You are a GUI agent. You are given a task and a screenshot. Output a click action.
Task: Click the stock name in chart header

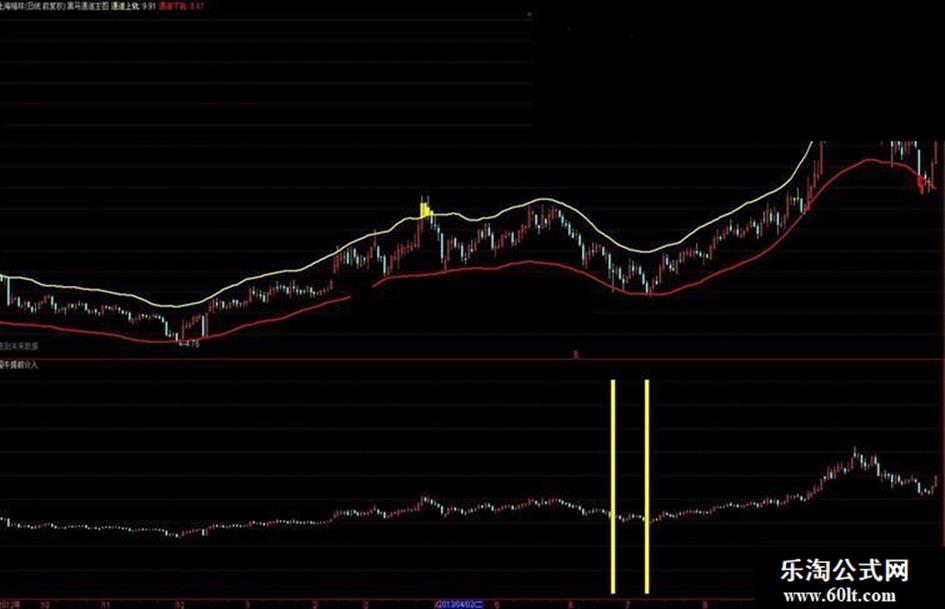(13, 5)
